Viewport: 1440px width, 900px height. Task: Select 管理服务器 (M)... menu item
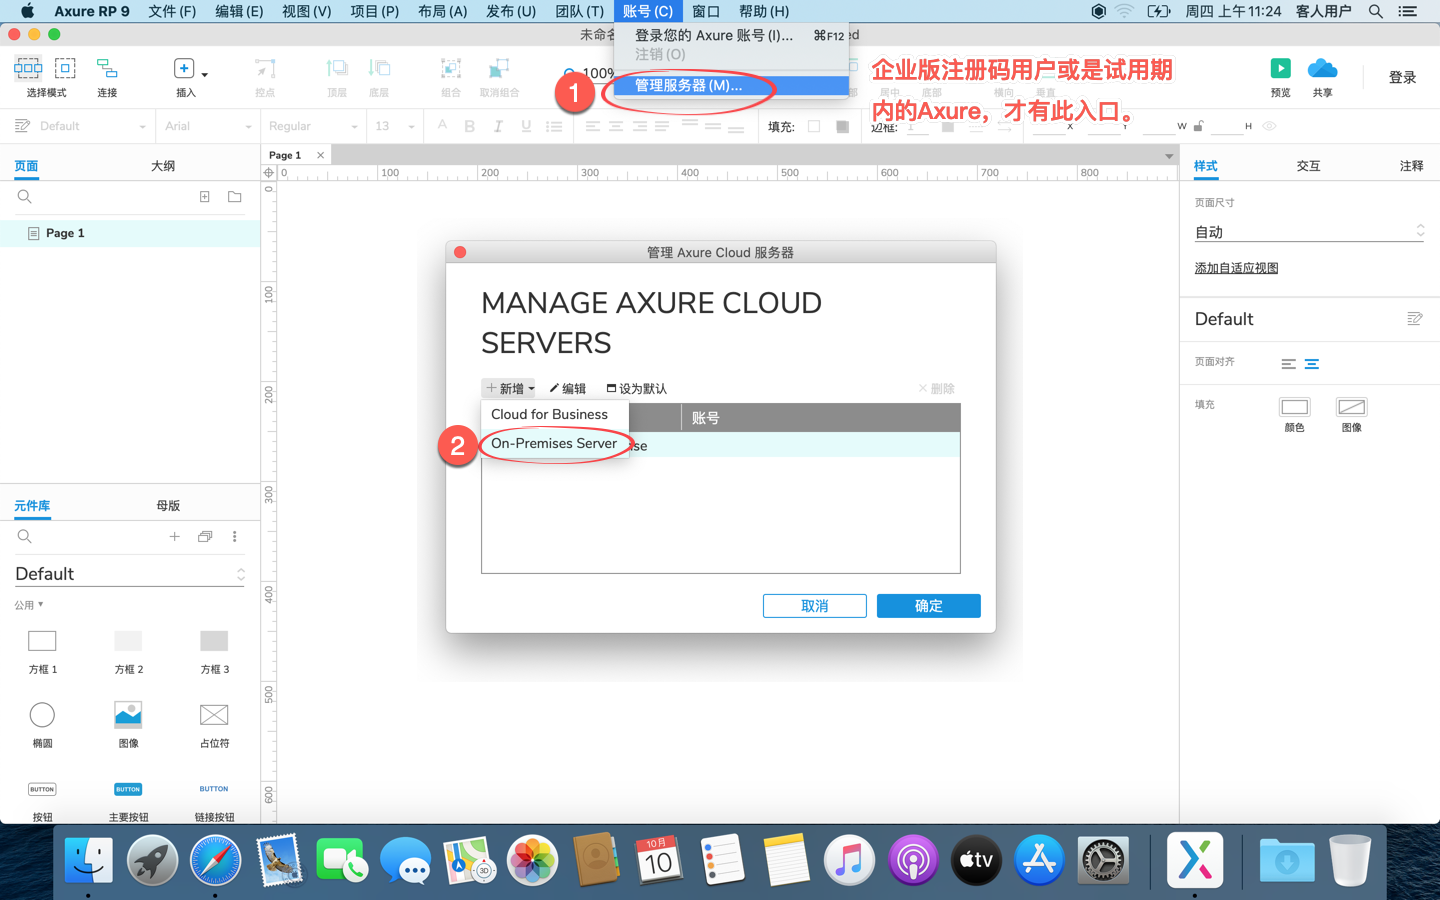coord(731,85)
